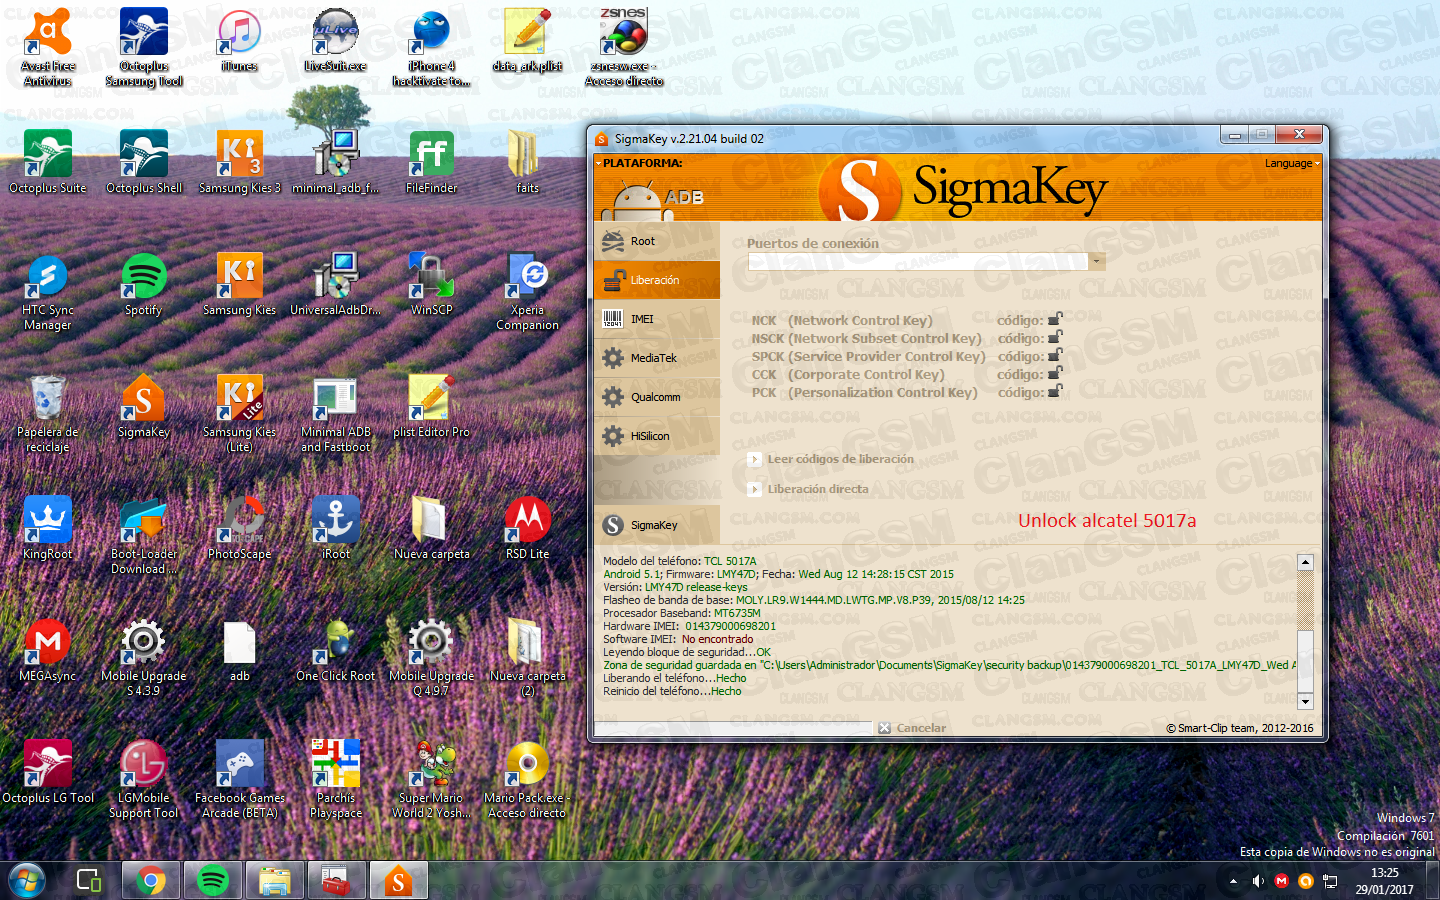Select Octoplus Shell desktop icon

[144, 162]
